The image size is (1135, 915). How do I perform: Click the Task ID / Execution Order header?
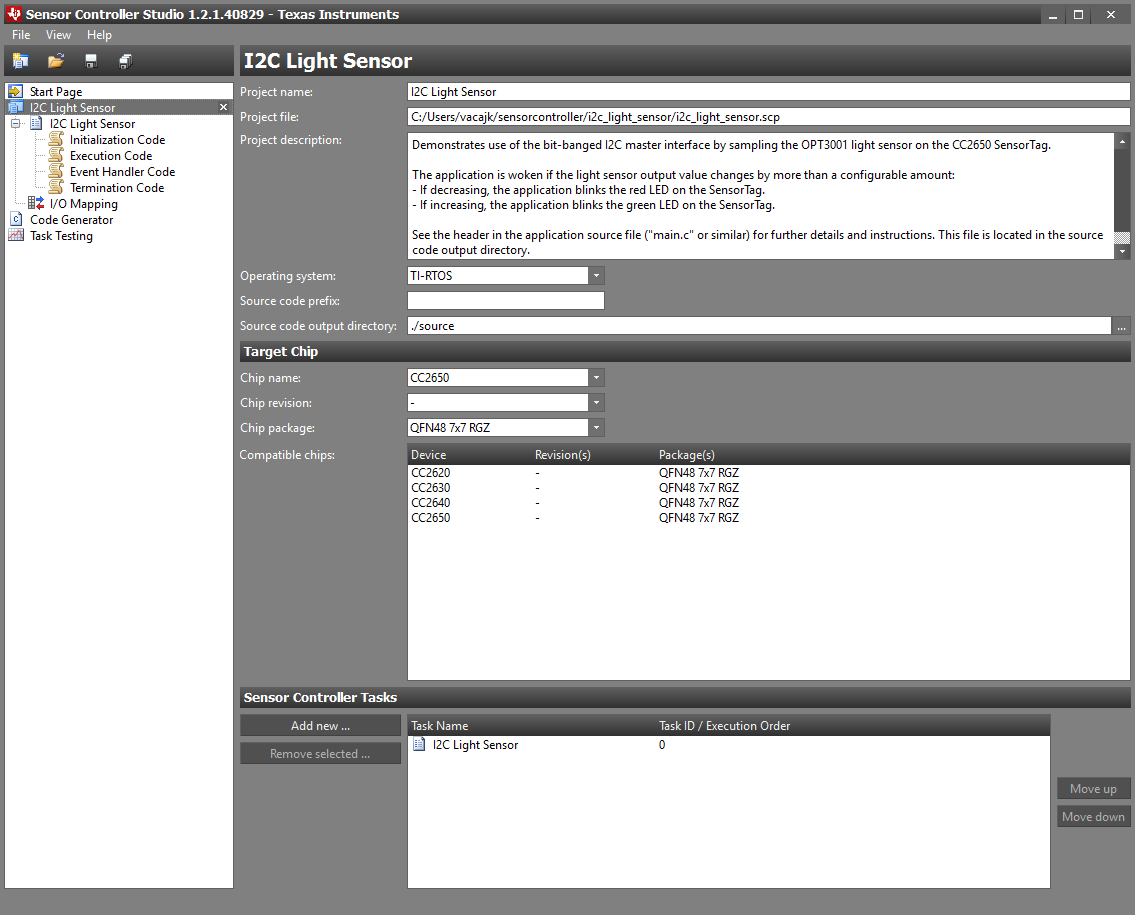853,725
